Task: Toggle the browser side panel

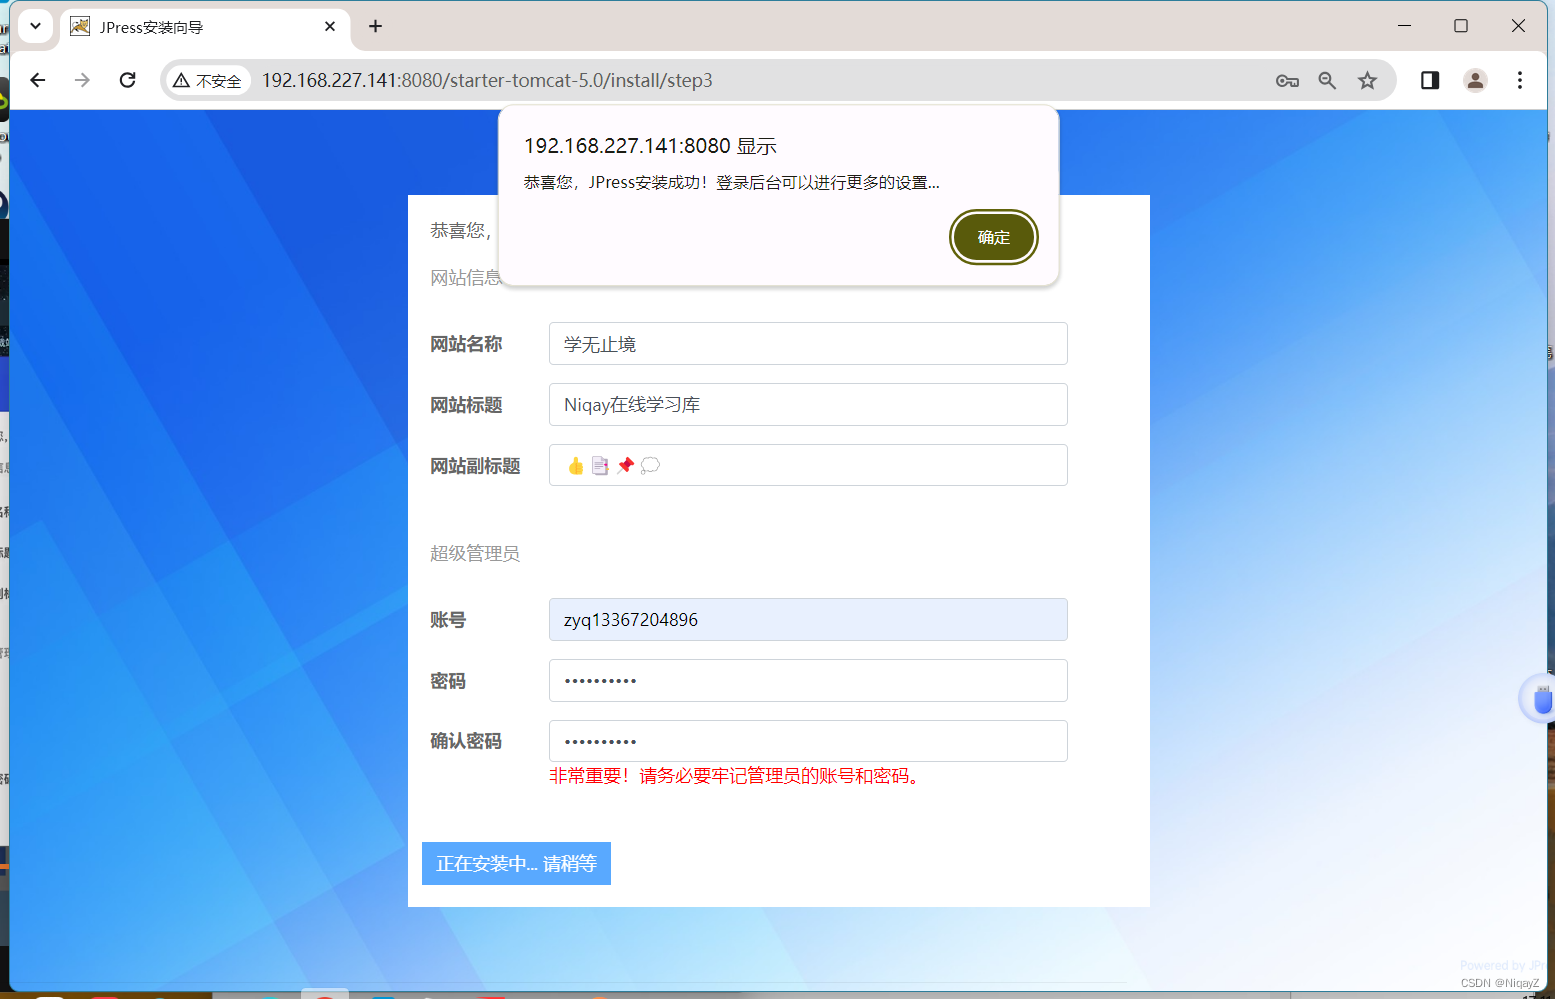Action: click(1430, 80)
